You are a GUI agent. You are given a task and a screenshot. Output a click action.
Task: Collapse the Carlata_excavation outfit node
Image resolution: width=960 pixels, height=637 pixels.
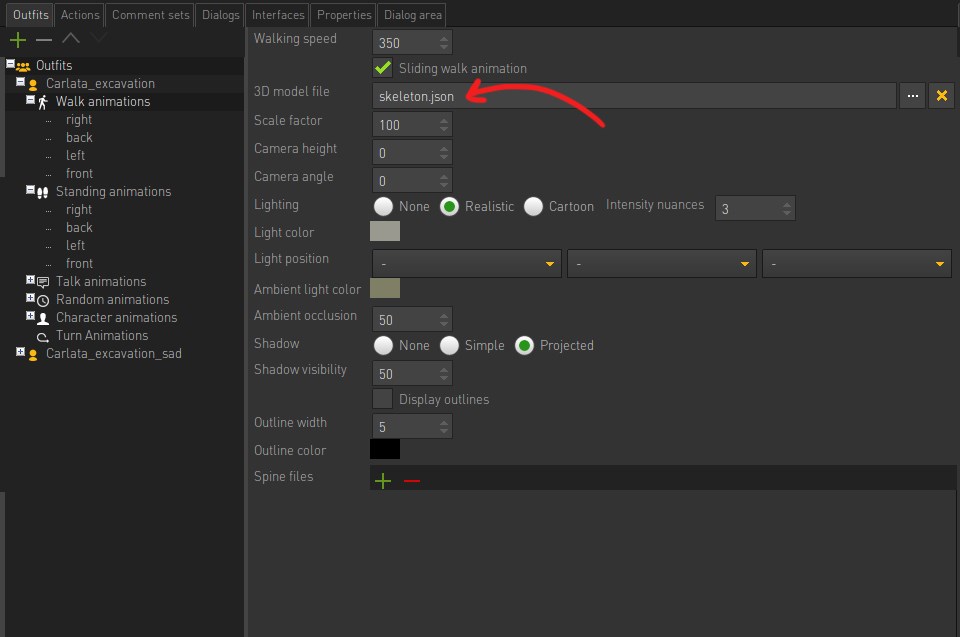coord(20,81)
